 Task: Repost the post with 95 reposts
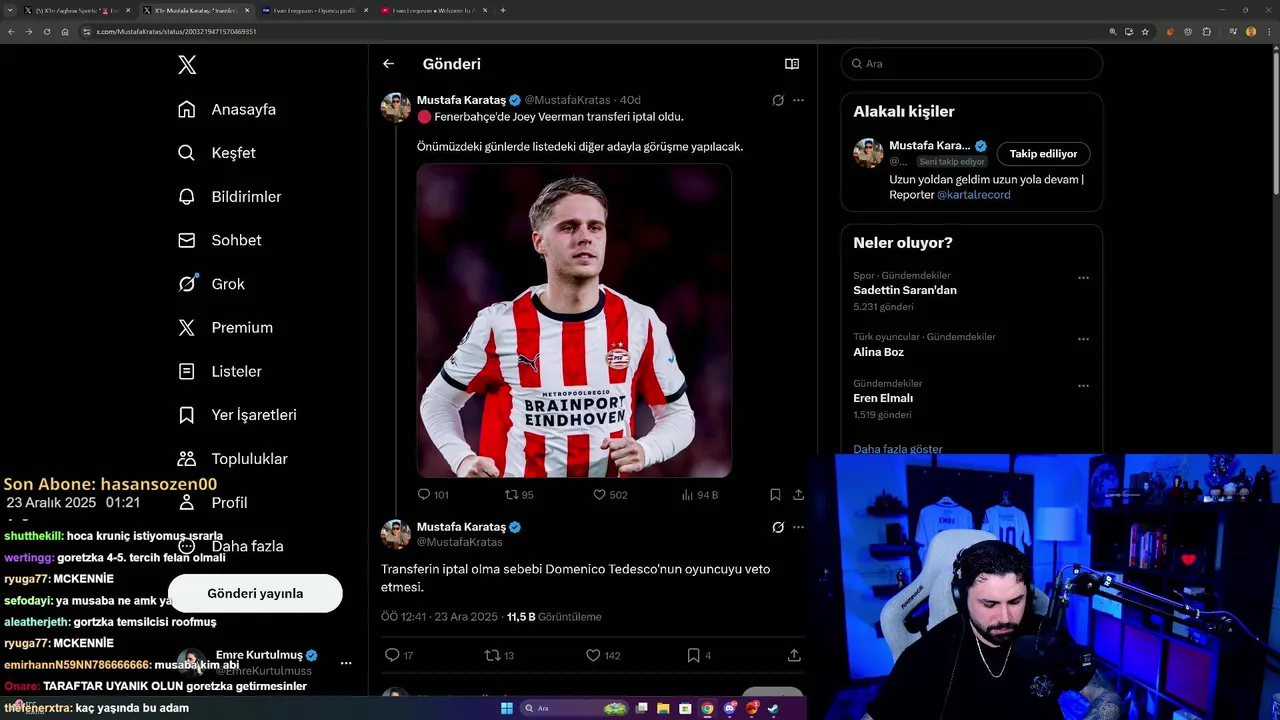(519, 495)
